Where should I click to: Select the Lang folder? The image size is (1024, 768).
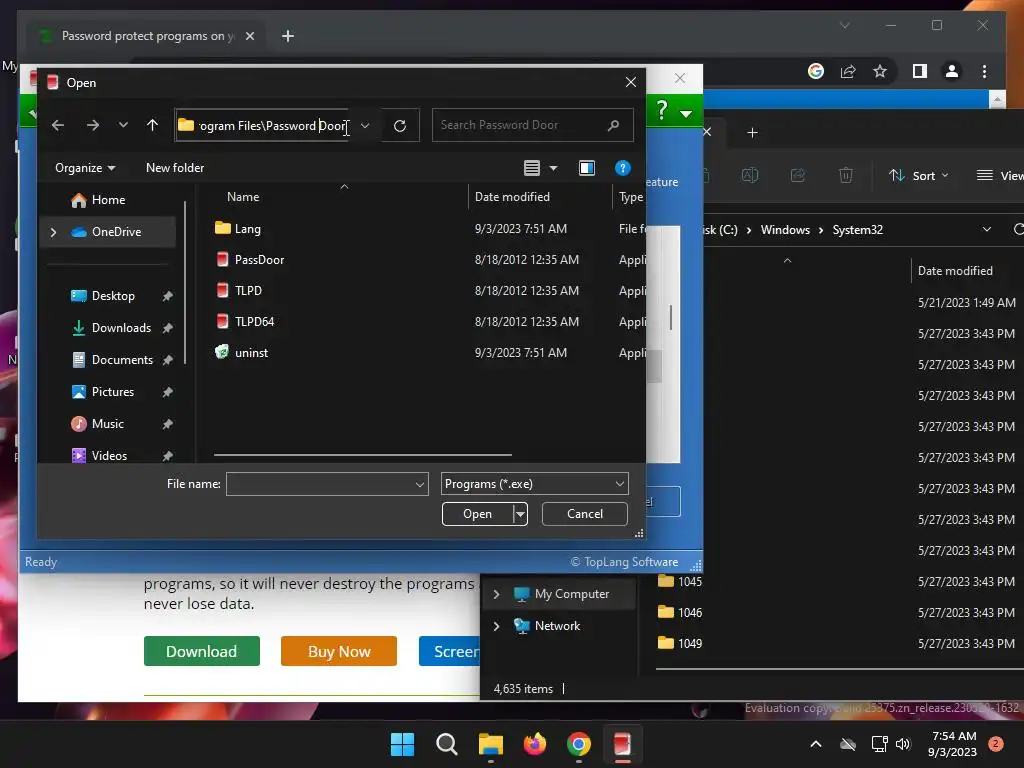pyautogui.click(x=248, y=229)
